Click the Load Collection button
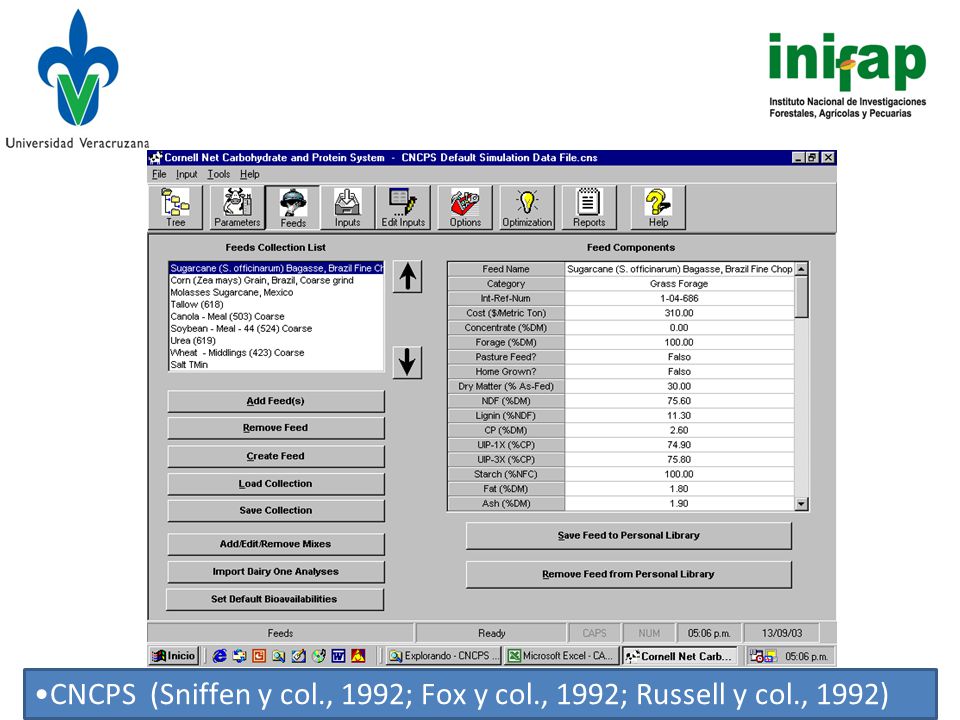Screen dimensions: 960x720 [x=276, y=484]
